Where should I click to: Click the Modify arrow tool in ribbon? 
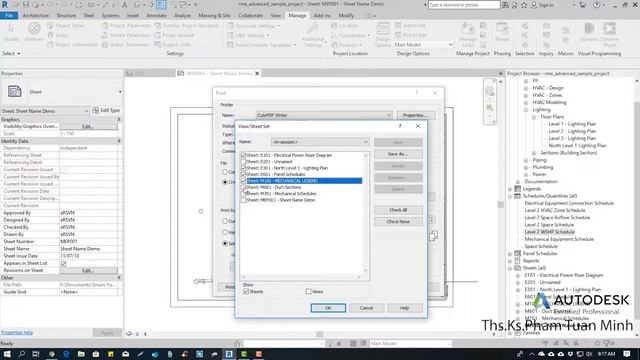(x=11, y=29)
